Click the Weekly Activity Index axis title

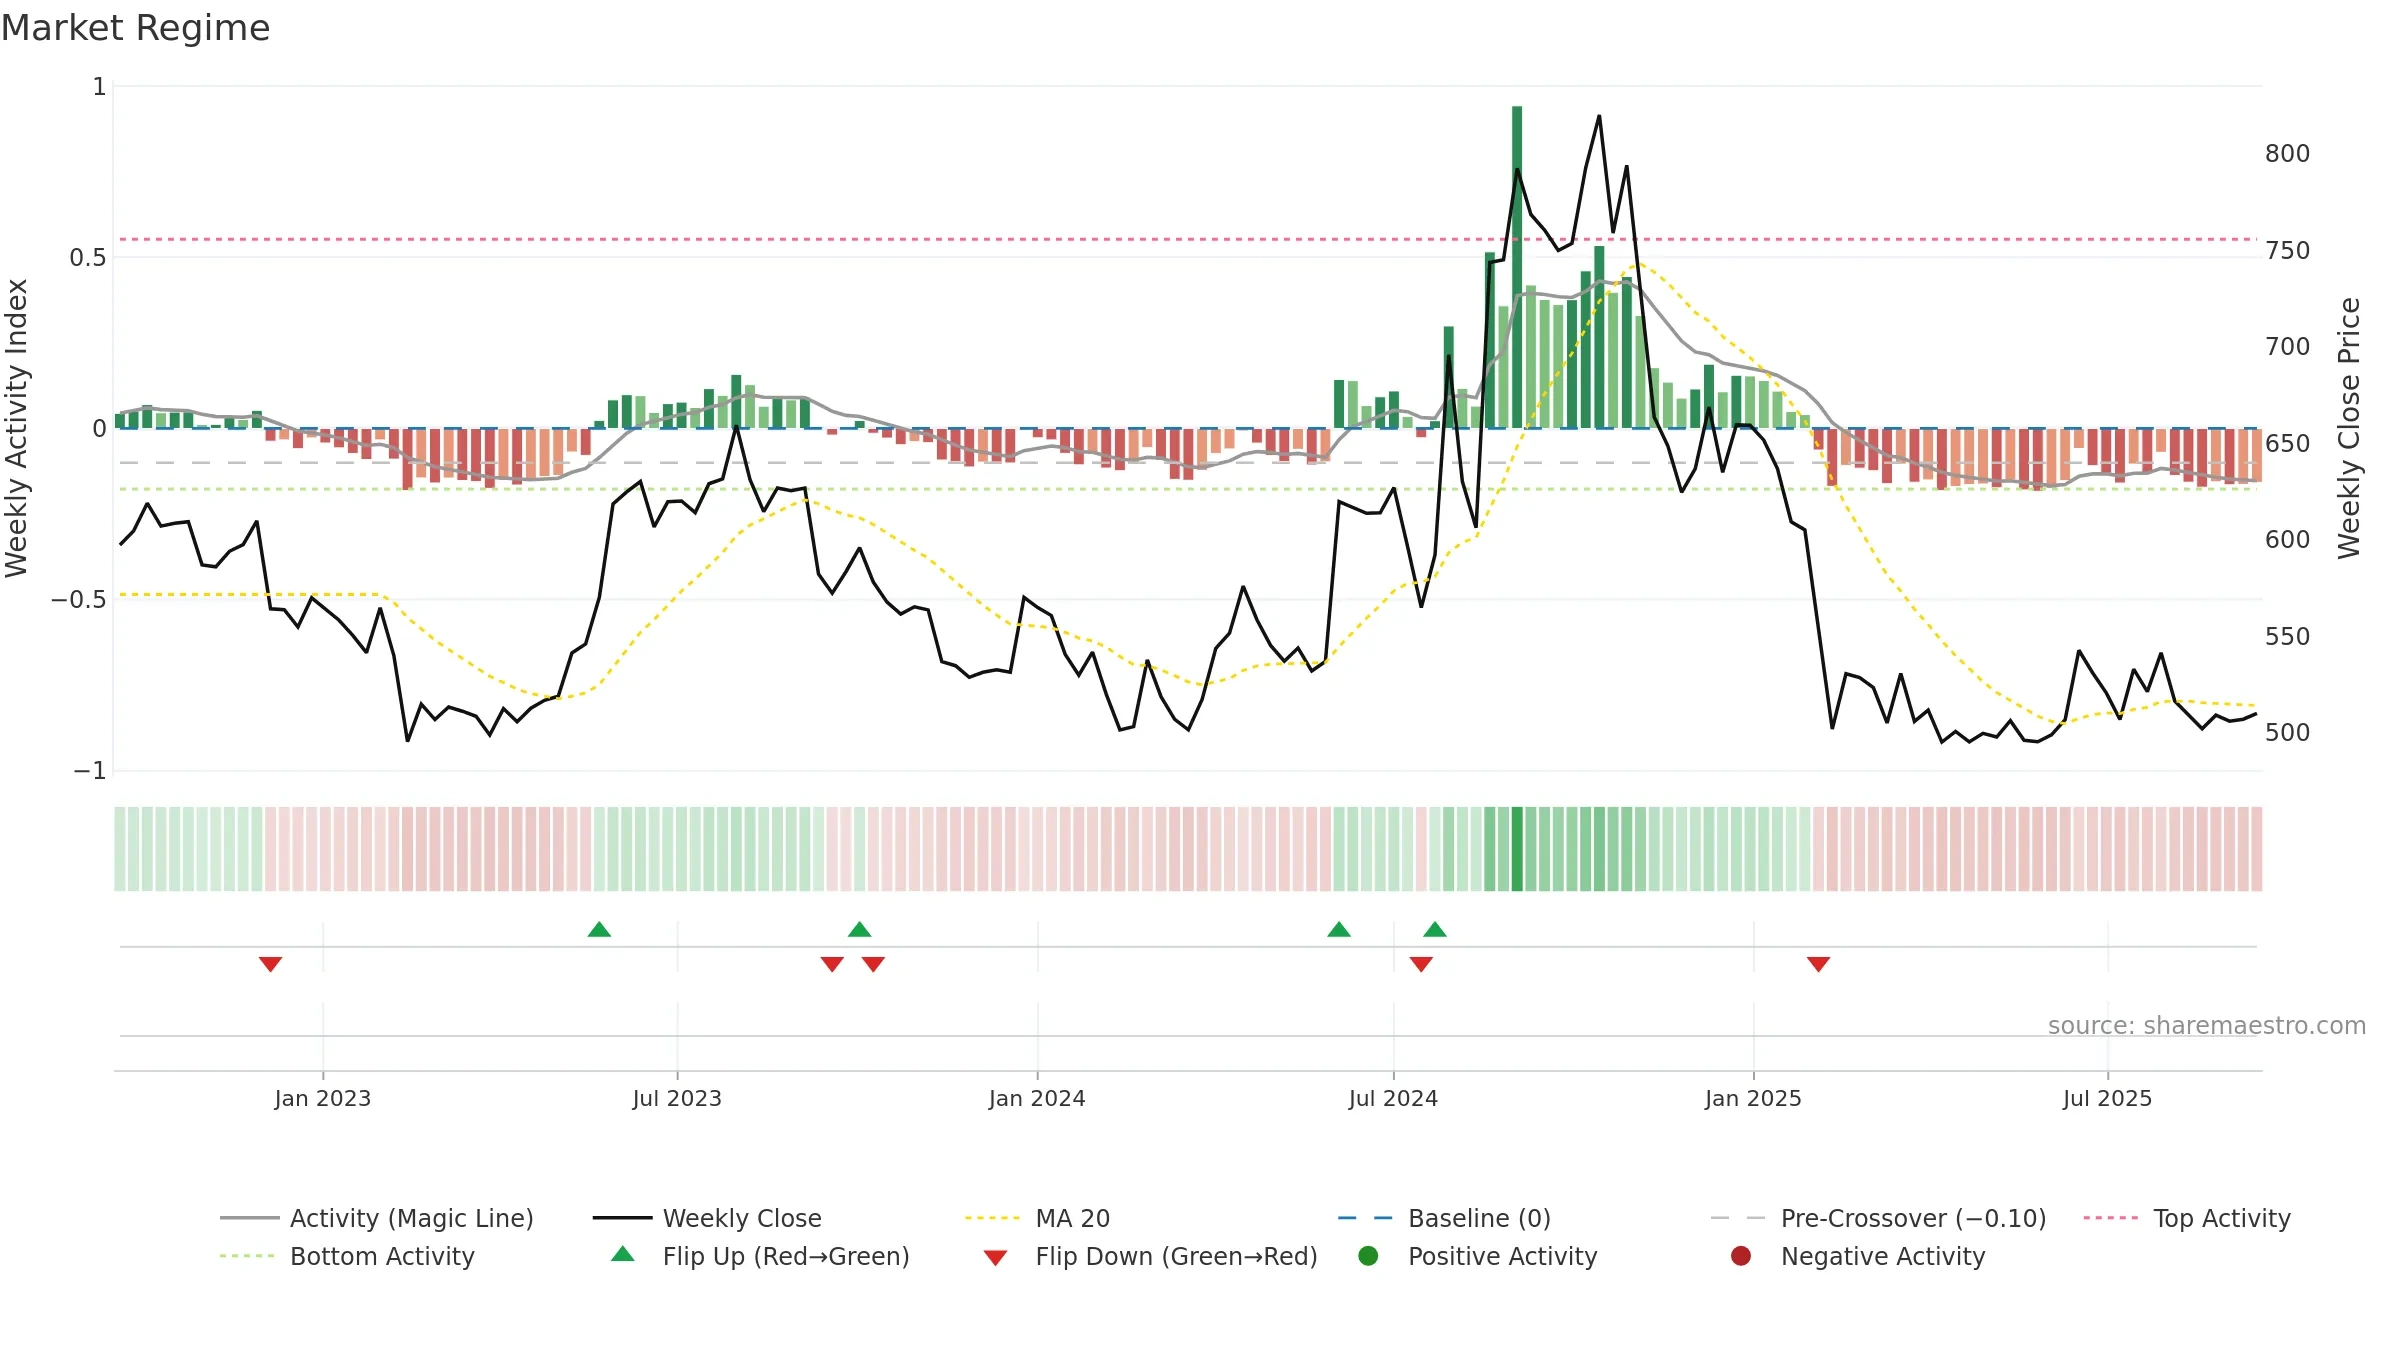pos(17,428)
